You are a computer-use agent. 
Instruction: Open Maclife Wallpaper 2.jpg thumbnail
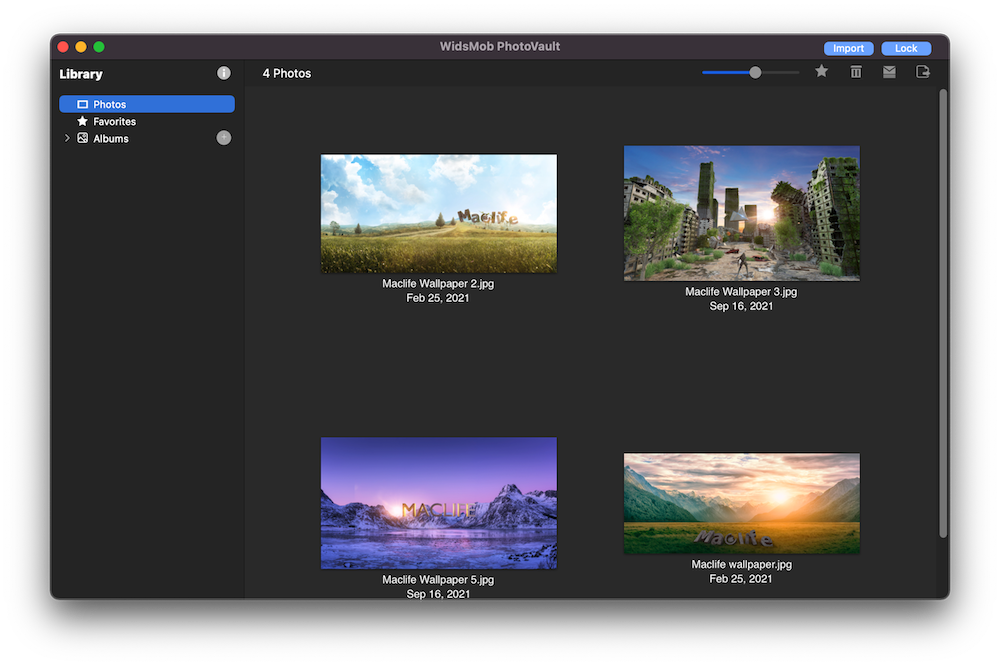438,213
